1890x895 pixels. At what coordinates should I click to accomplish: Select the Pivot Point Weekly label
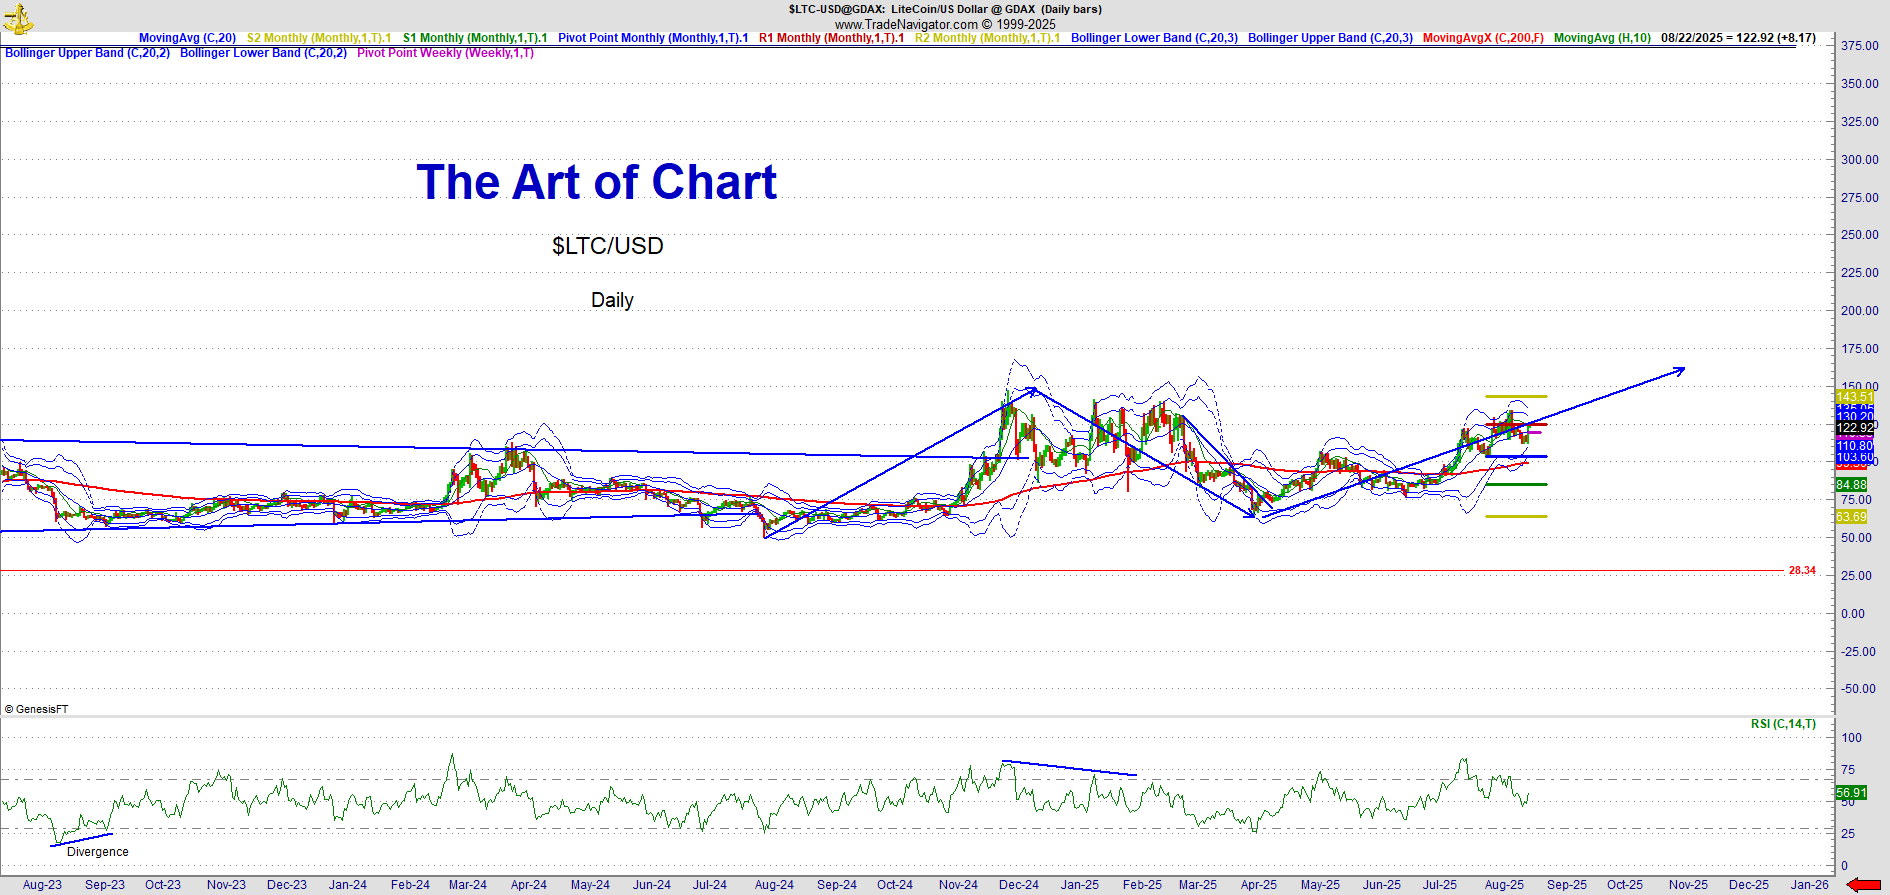point(445,53)
